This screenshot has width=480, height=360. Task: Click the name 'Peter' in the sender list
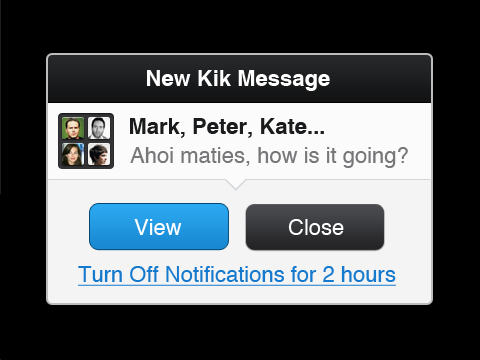click(x=222, y=127)
